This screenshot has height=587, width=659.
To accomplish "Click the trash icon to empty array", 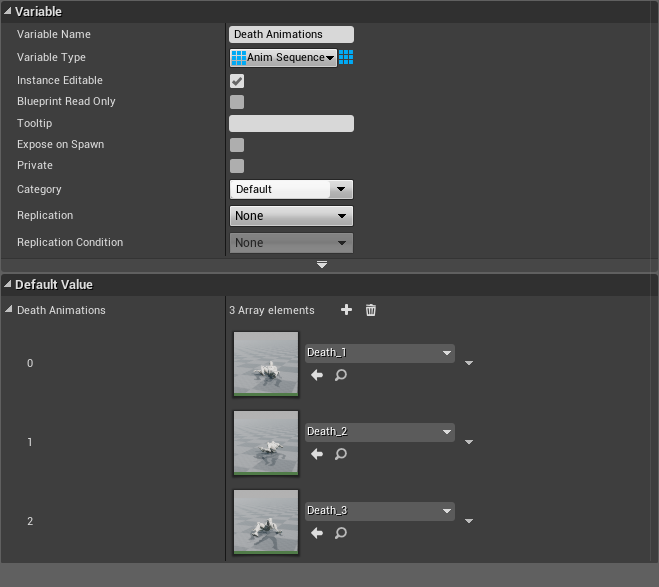I will click(x=371, y=310).
